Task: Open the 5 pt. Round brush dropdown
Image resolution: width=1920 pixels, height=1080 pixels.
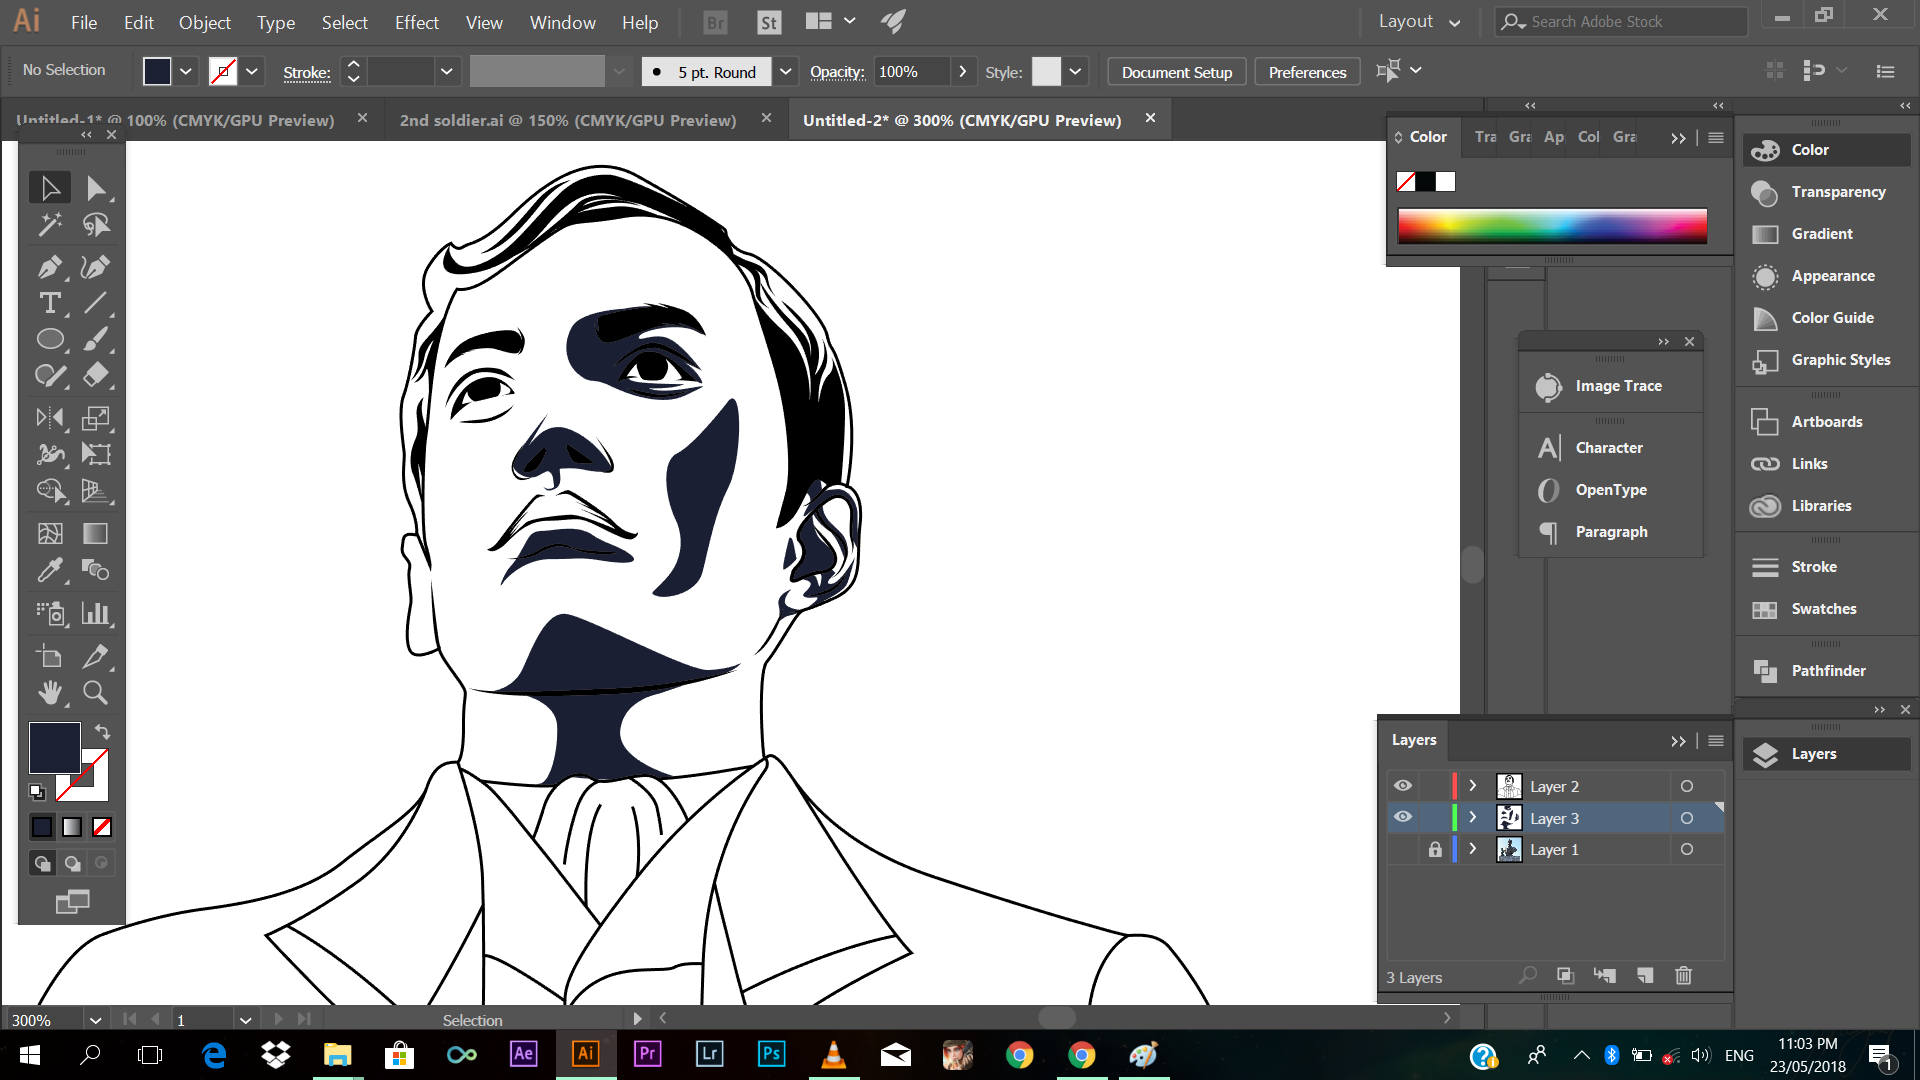Action: click(786, 72)
